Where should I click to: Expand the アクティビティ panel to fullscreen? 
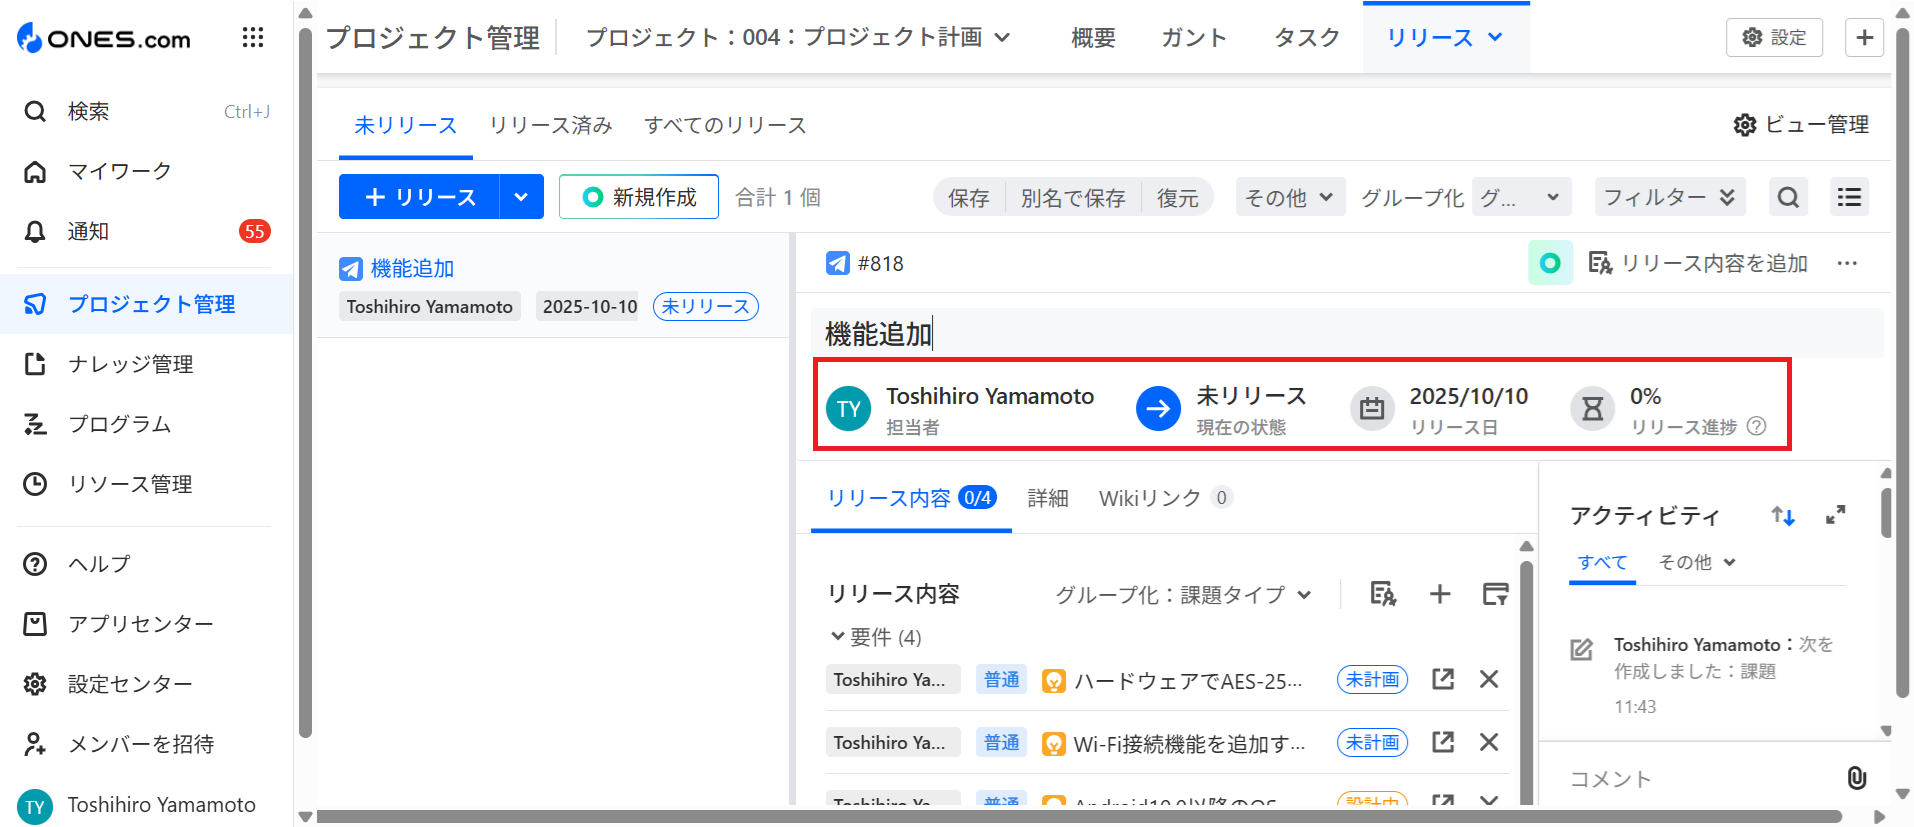click(1835, 516)
